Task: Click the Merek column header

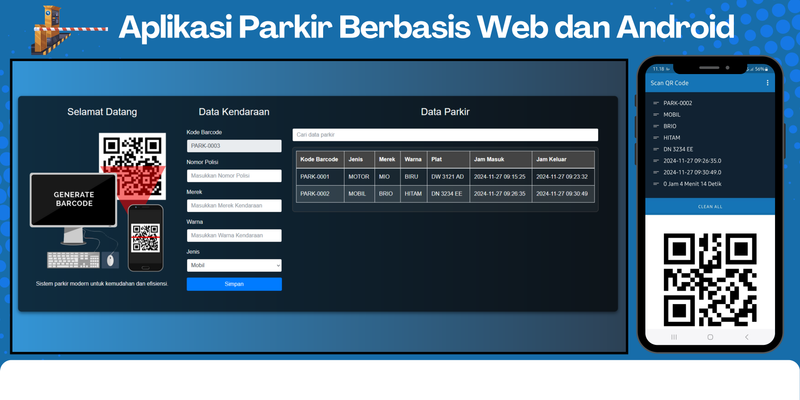Action: pos(387,159)
